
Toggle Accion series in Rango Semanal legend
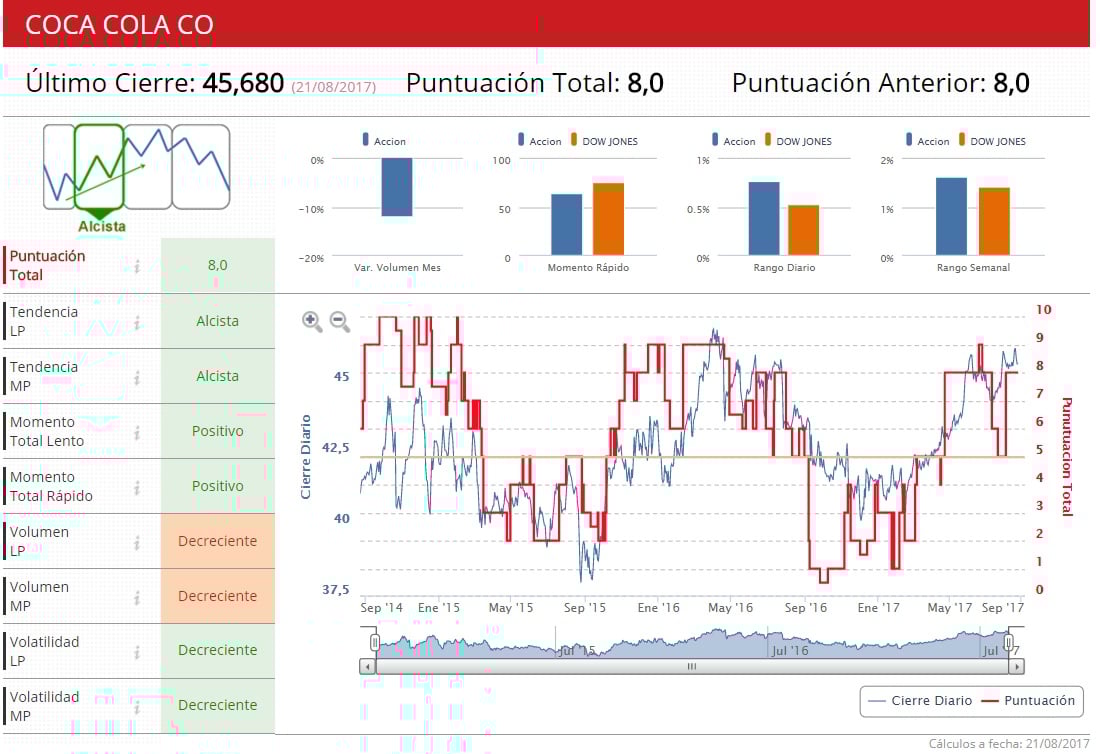[x=927, y=140]
